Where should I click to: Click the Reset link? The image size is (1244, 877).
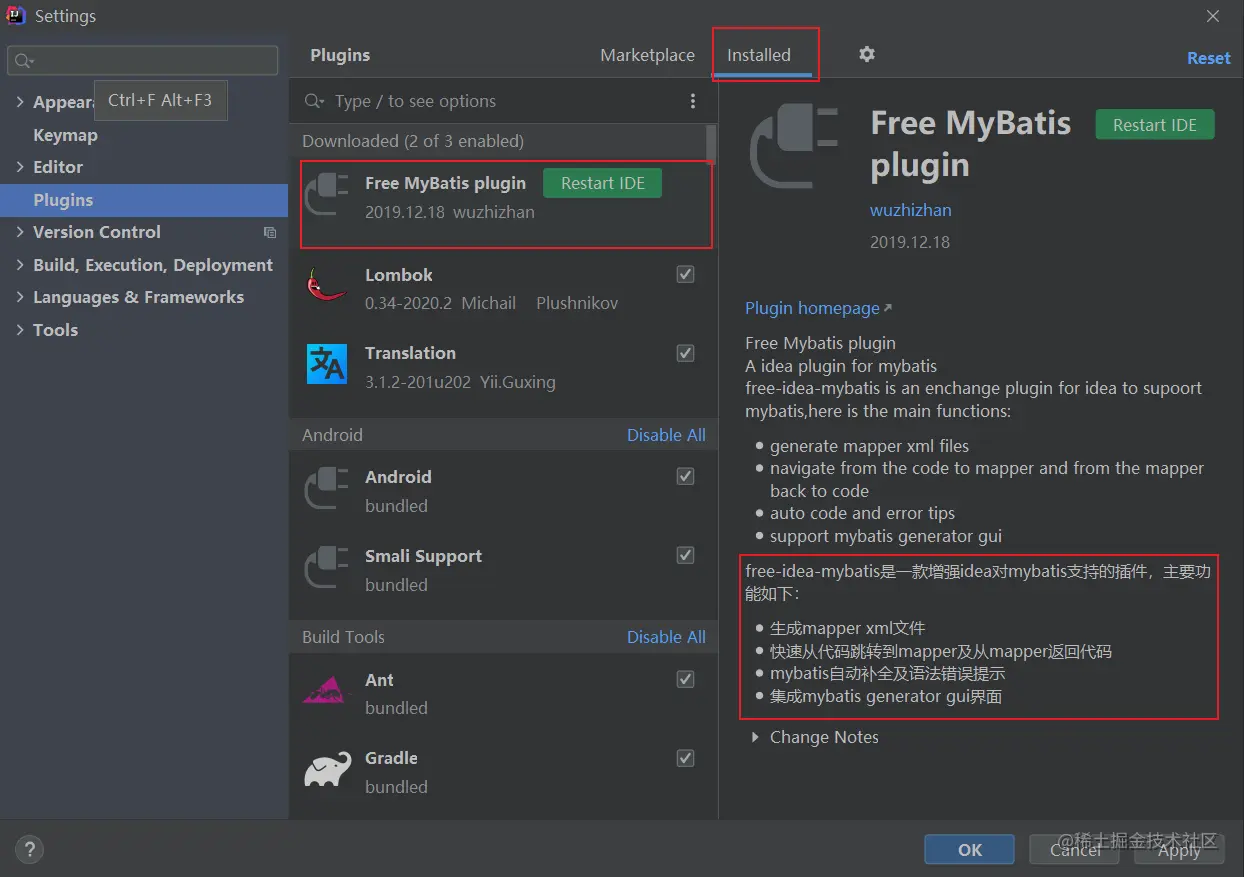click(1208, 58)
